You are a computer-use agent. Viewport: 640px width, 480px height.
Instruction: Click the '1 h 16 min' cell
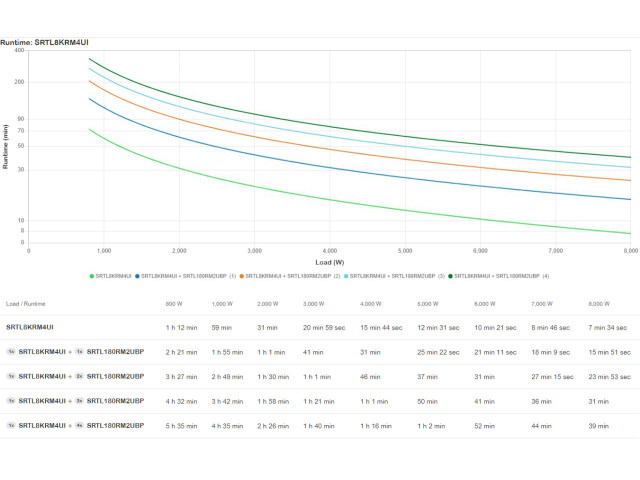(376, 426)
